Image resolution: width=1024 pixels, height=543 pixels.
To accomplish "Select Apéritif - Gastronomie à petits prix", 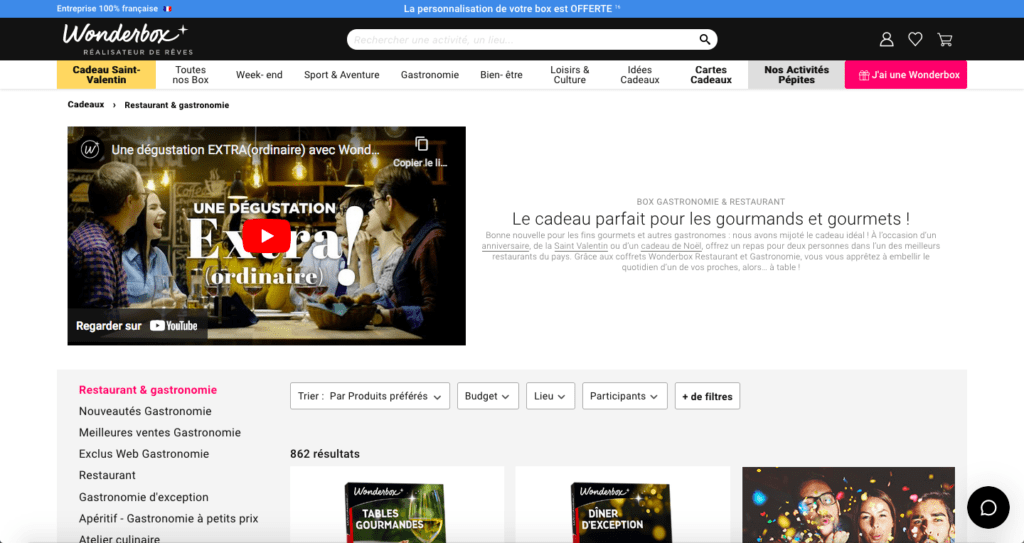I will click(x=168, y=519).
